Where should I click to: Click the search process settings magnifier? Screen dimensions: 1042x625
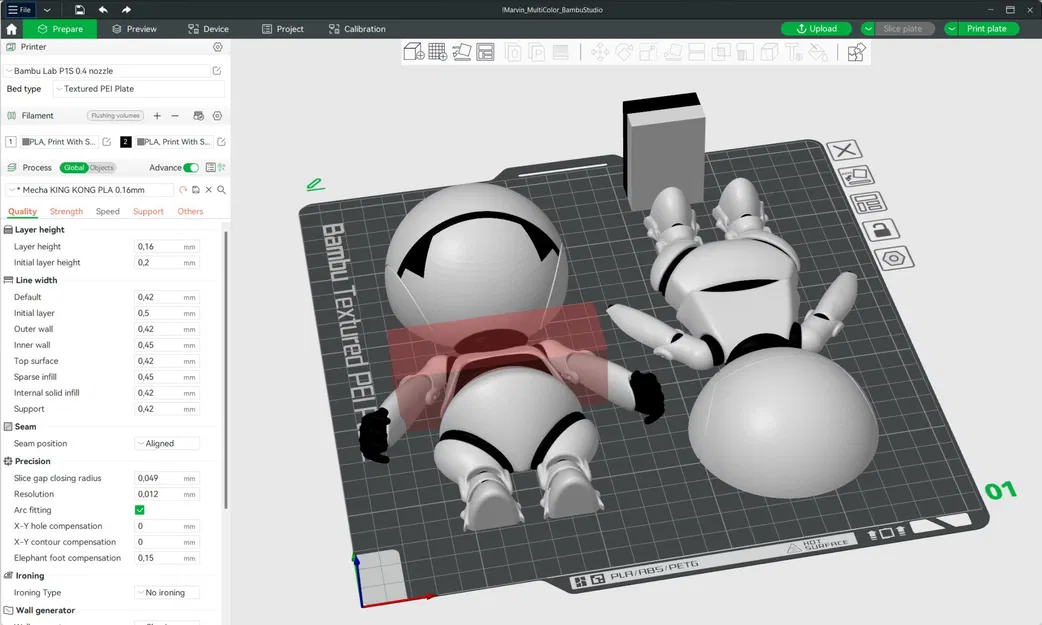coord(221,190)
